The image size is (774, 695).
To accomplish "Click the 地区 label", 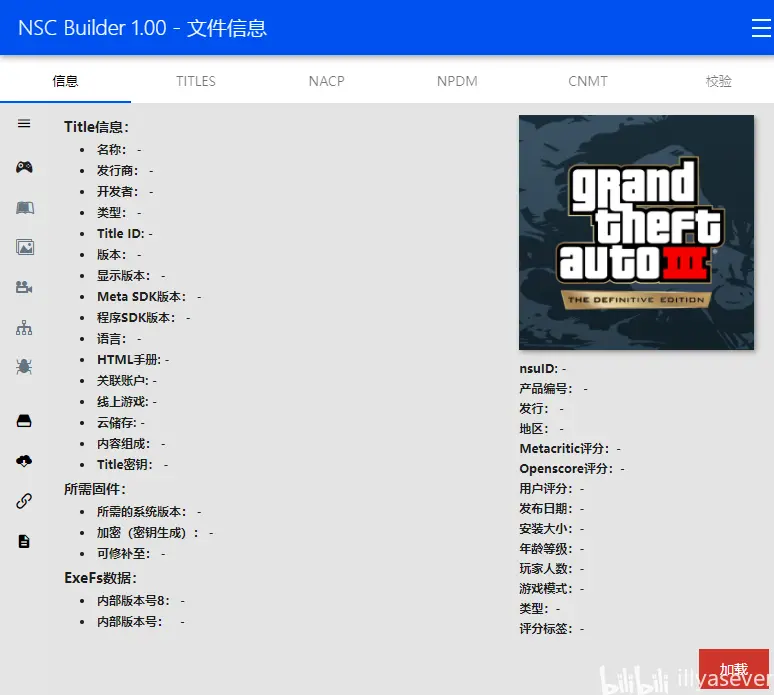I will 534,428.
